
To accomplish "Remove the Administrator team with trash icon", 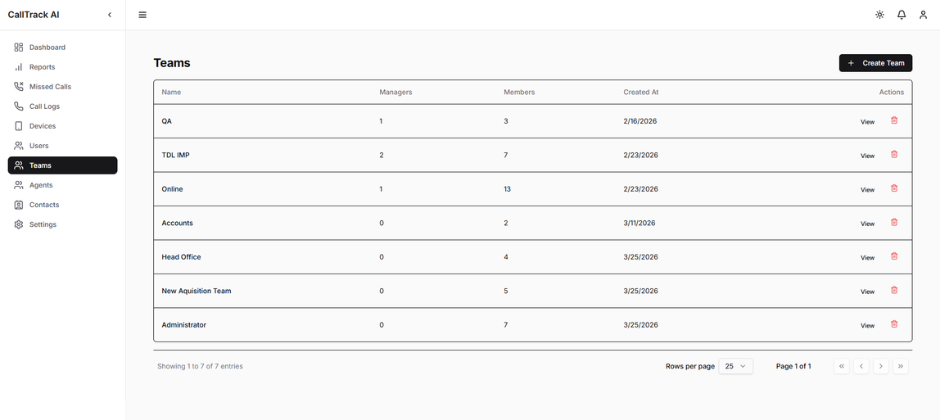I will pyautogui.click(x=894, y=325).
